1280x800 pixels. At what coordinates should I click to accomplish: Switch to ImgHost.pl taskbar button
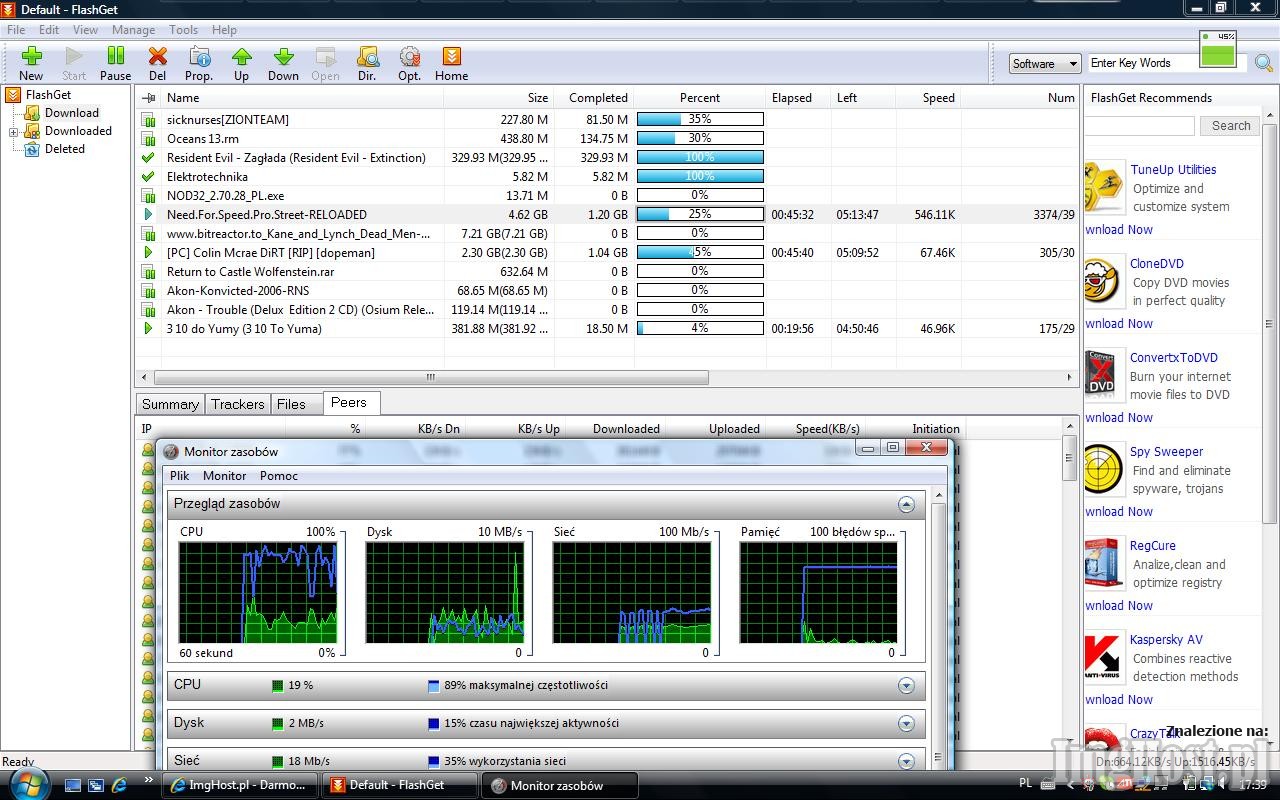[x=240, y=785]
